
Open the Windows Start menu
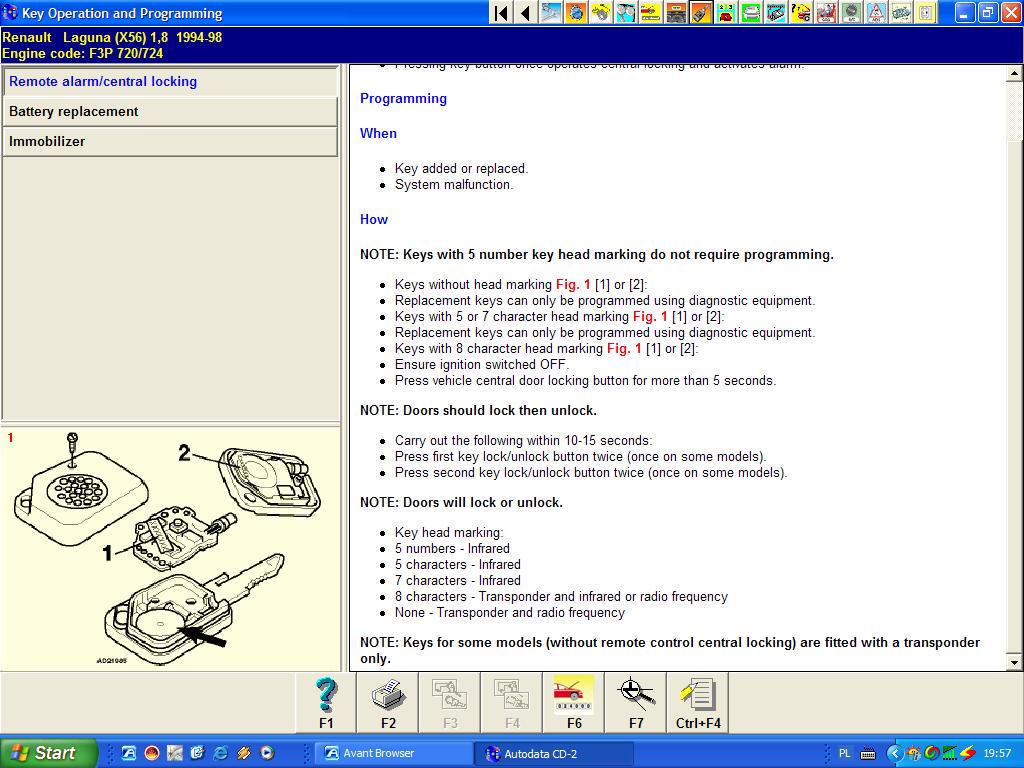[x=48, y=753]
